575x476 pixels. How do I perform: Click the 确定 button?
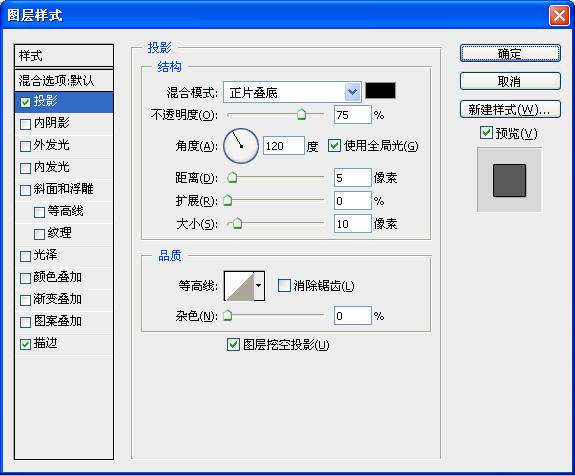click(510, 54)
